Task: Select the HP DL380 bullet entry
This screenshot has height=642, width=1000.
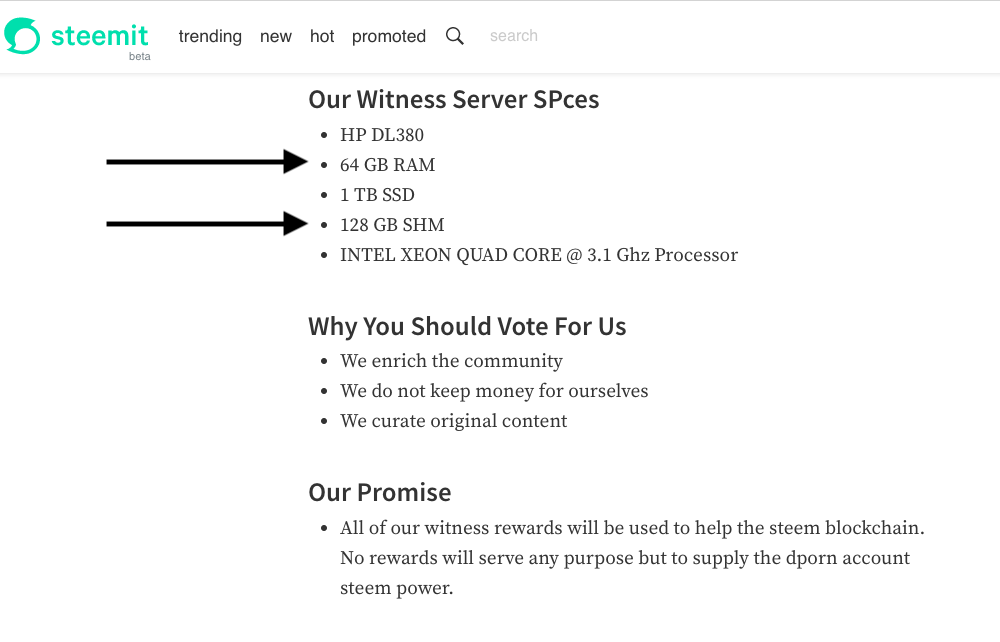Action: click(x=382, y=134)
